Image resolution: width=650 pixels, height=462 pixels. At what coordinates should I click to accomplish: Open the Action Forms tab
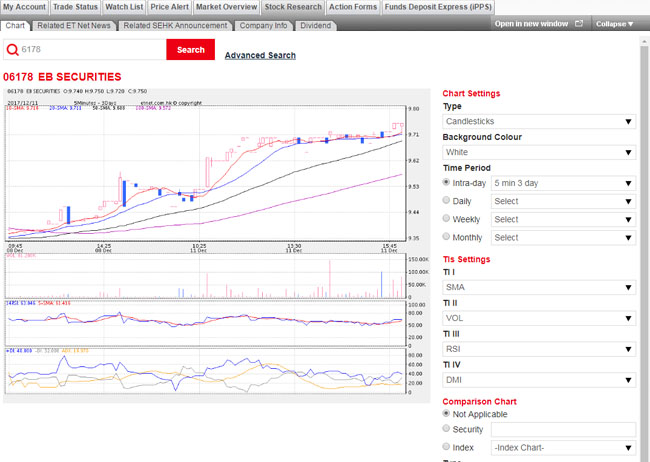(x=353, y=7)
